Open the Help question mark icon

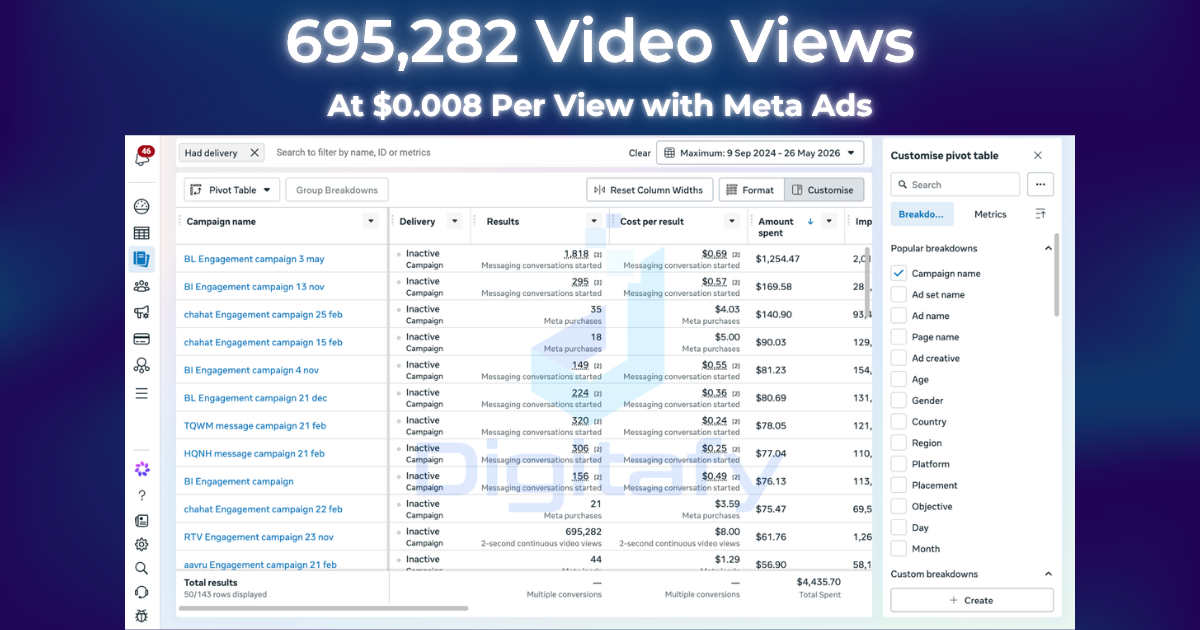[x=141, y=495]
